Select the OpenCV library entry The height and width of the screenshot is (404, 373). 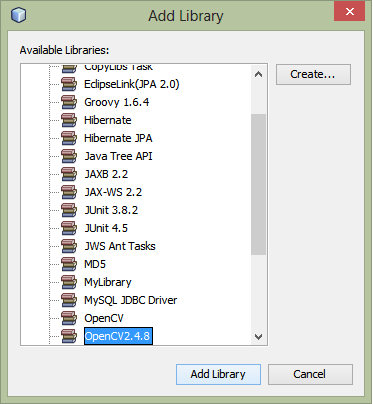click(104, 318)
